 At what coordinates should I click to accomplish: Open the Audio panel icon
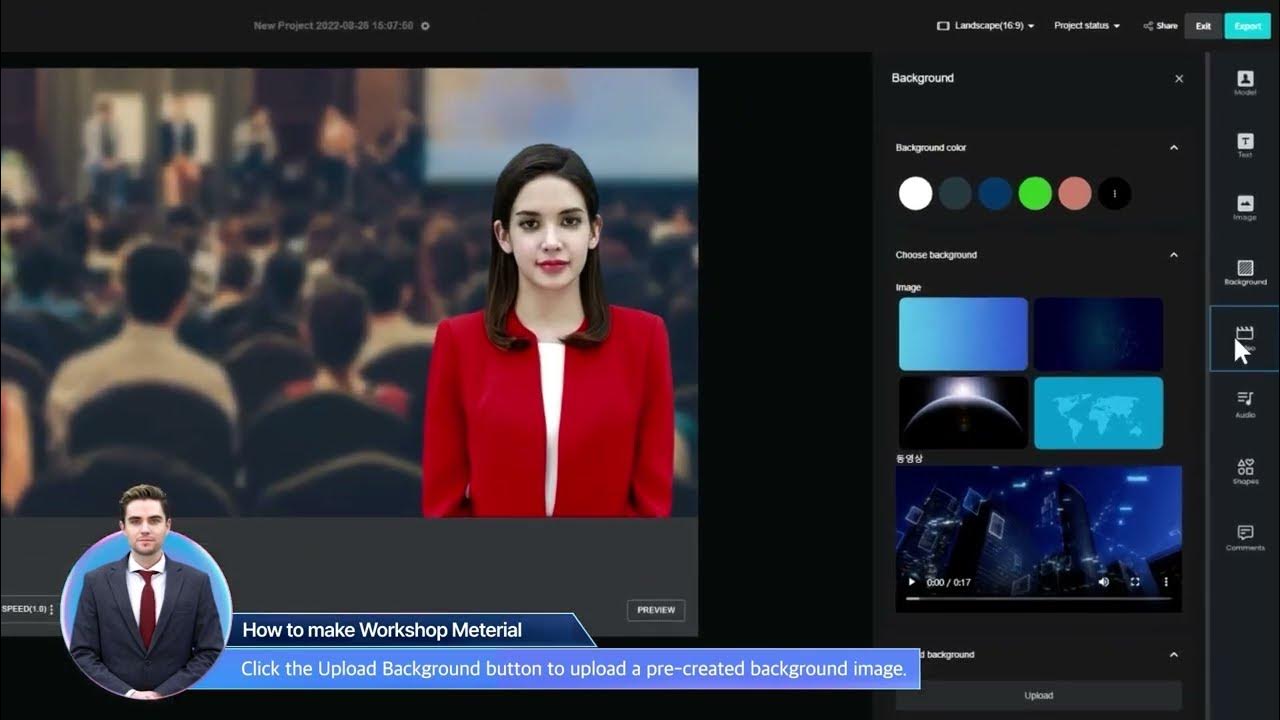tap(1245, 402)
